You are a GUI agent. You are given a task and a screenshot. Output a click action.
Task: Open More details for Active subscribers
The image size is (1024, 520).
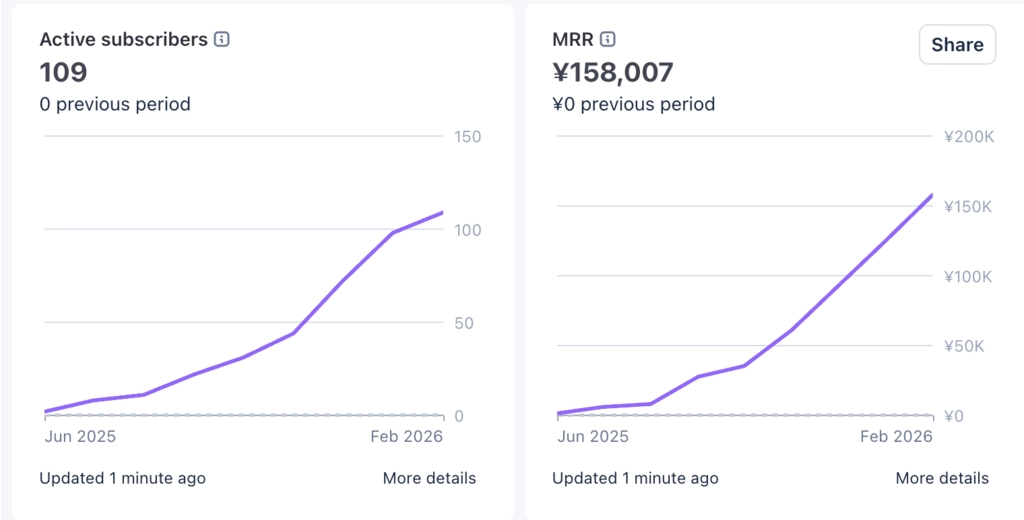click(429, 478)
